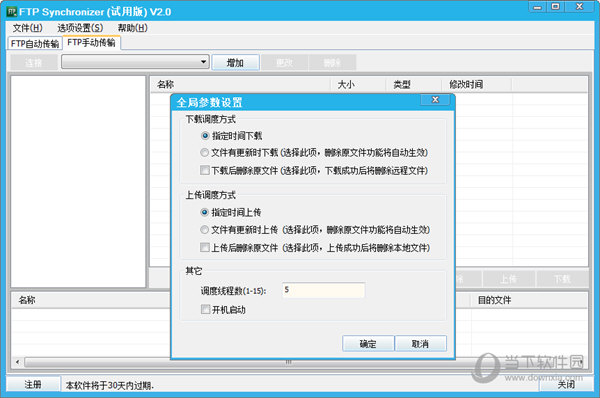Viewport: 600px width, 398px height.
Task: Switch to the FTP手动传输 tab
Action: (x=91, y=42)
